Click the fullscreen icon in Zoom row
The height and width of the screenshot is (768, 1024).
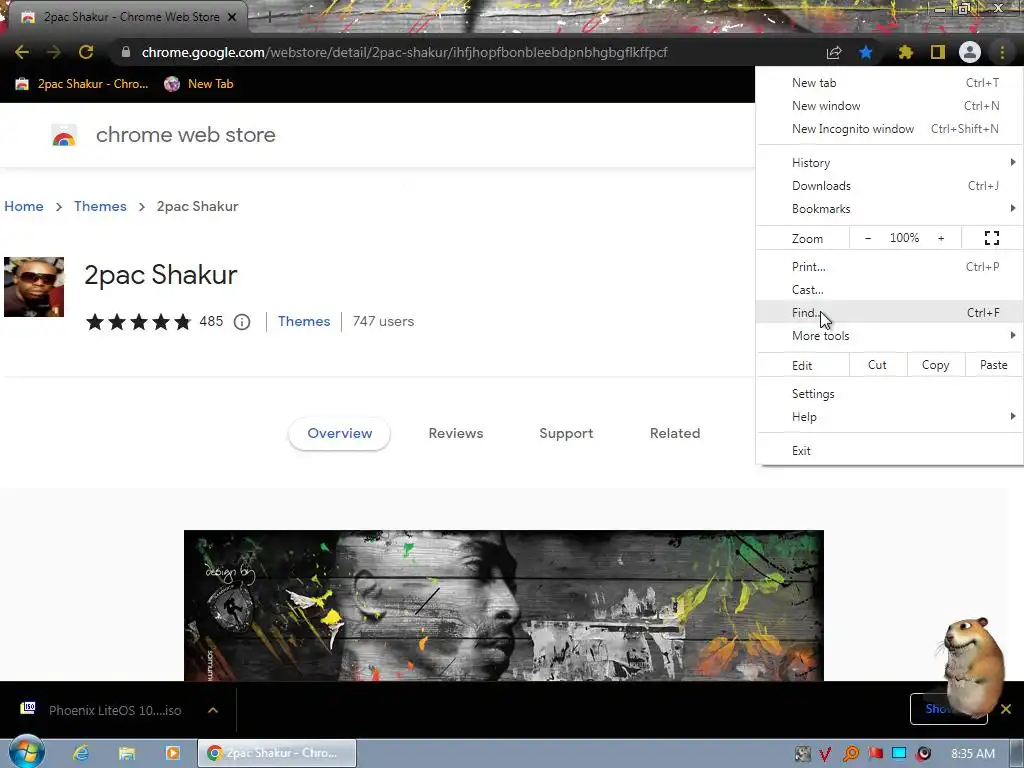point(992,238)
